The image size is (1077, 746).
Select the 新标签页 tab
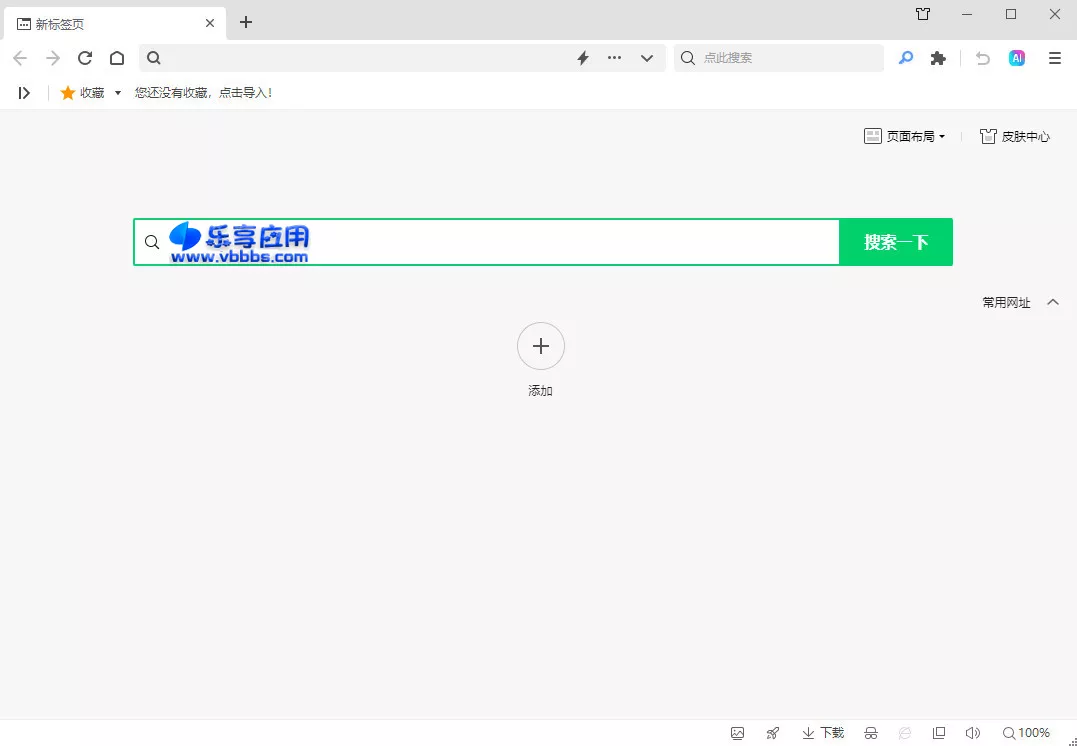tap(115, 24)
